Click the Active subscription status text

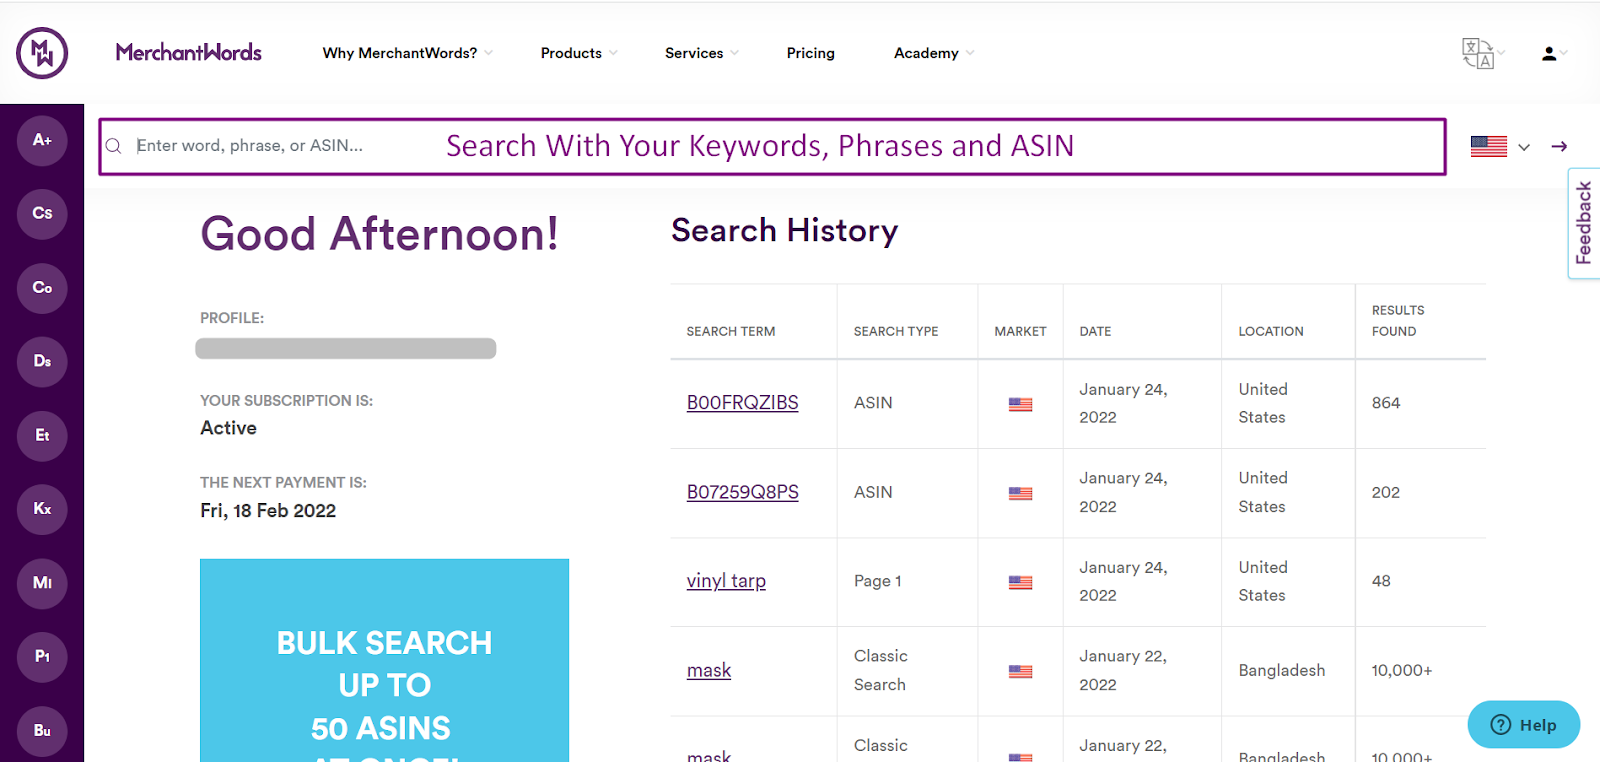point(228,428)
